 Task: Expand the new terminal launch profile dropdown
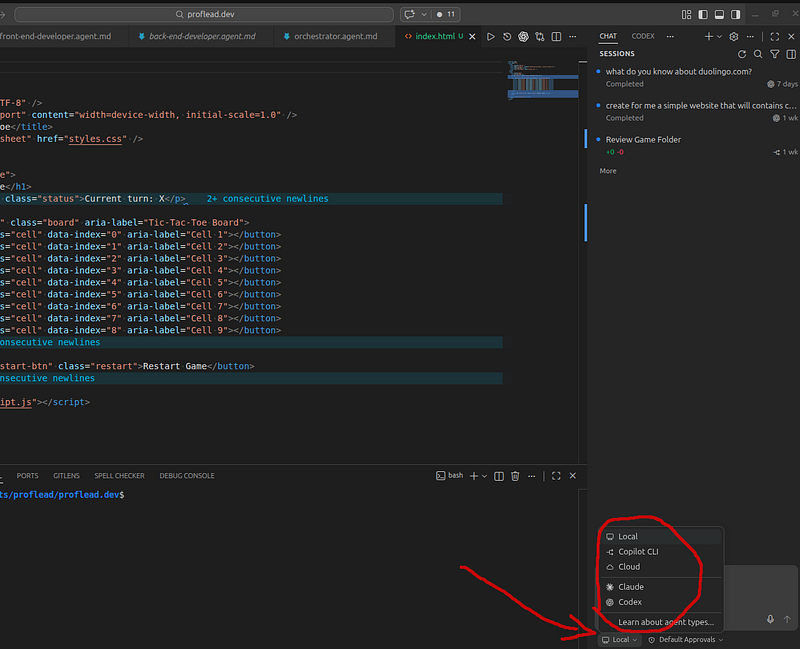pos(485,476)
